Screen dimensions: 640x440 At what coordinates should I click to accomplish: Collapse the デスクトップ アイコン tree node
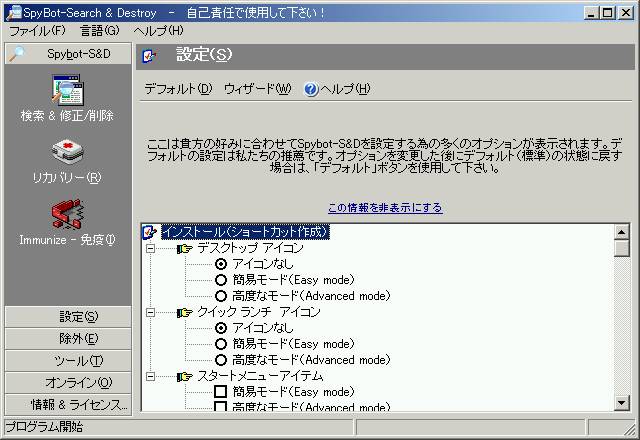[151, 248]
